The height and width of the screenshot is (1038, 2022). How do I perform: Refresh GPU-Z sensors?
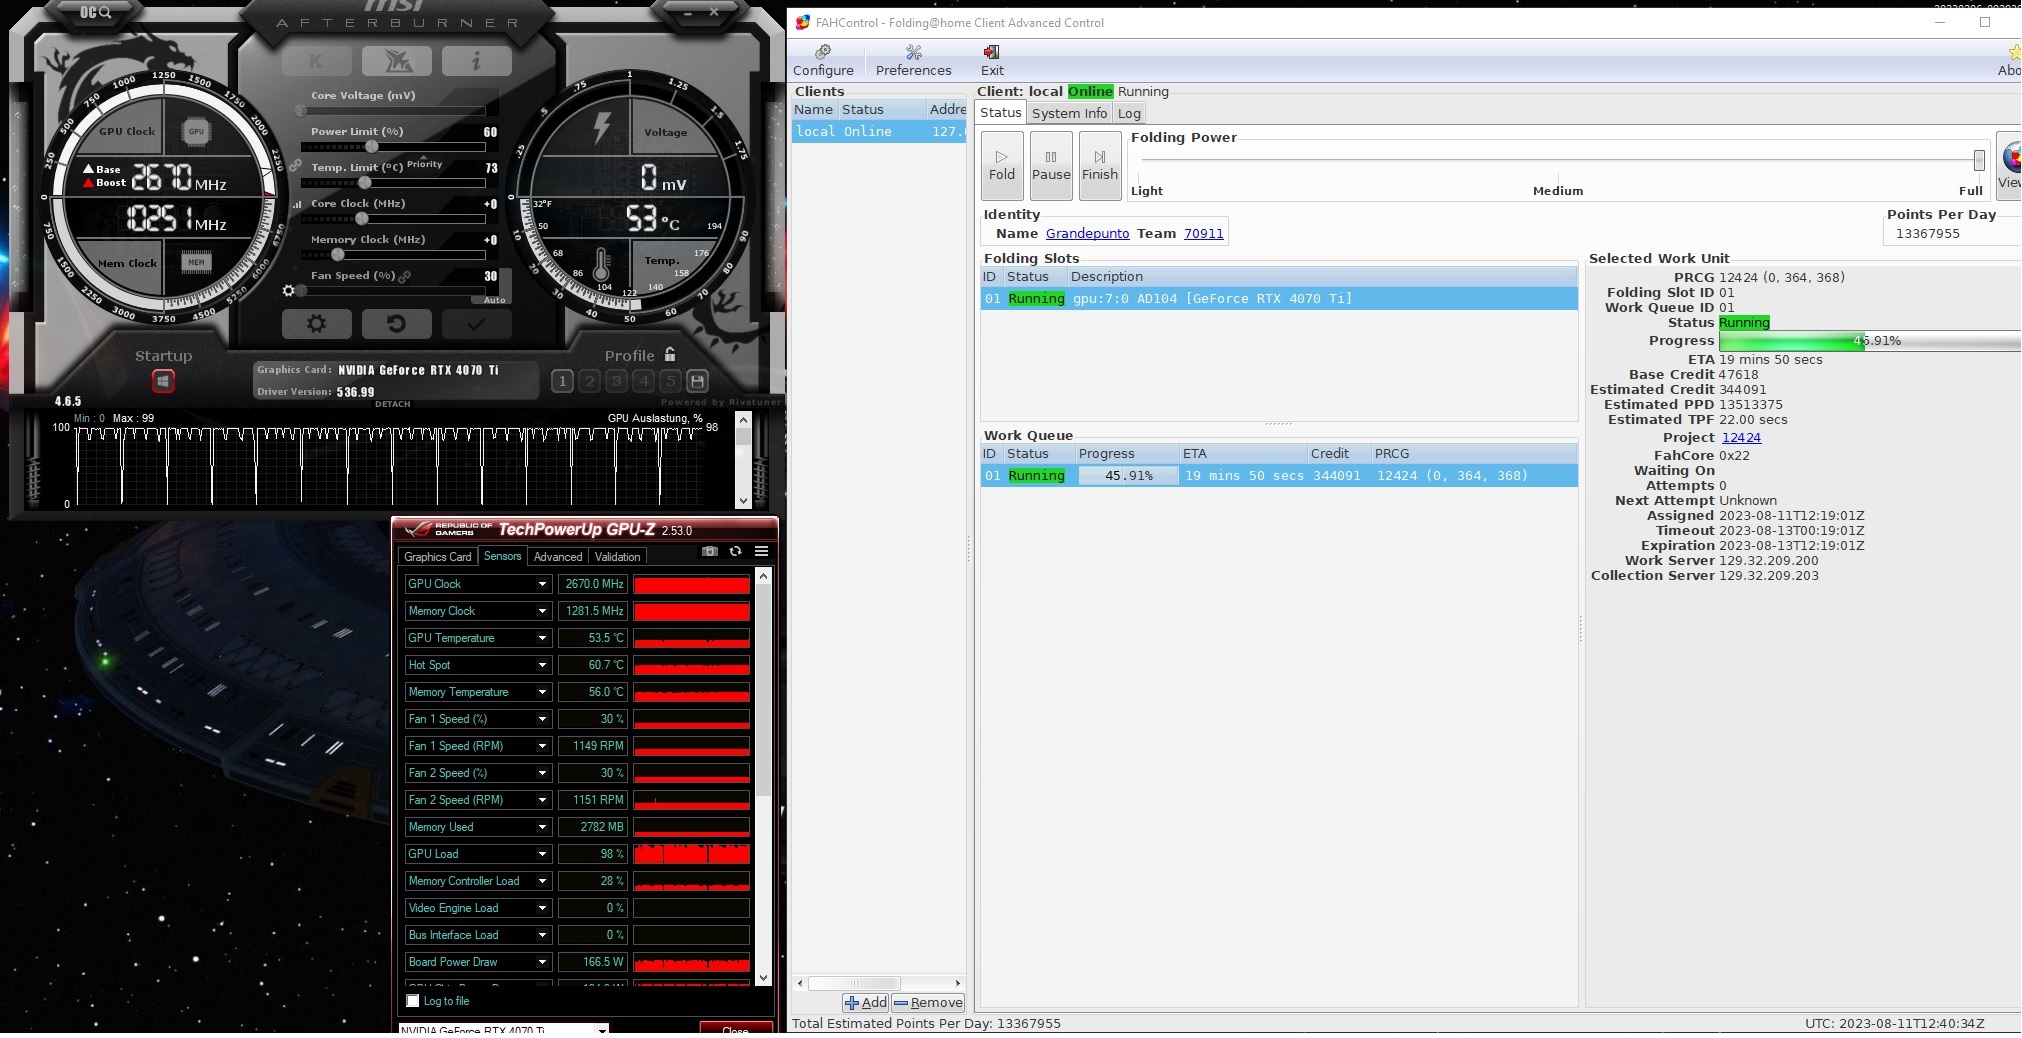(x=736, y=551)
